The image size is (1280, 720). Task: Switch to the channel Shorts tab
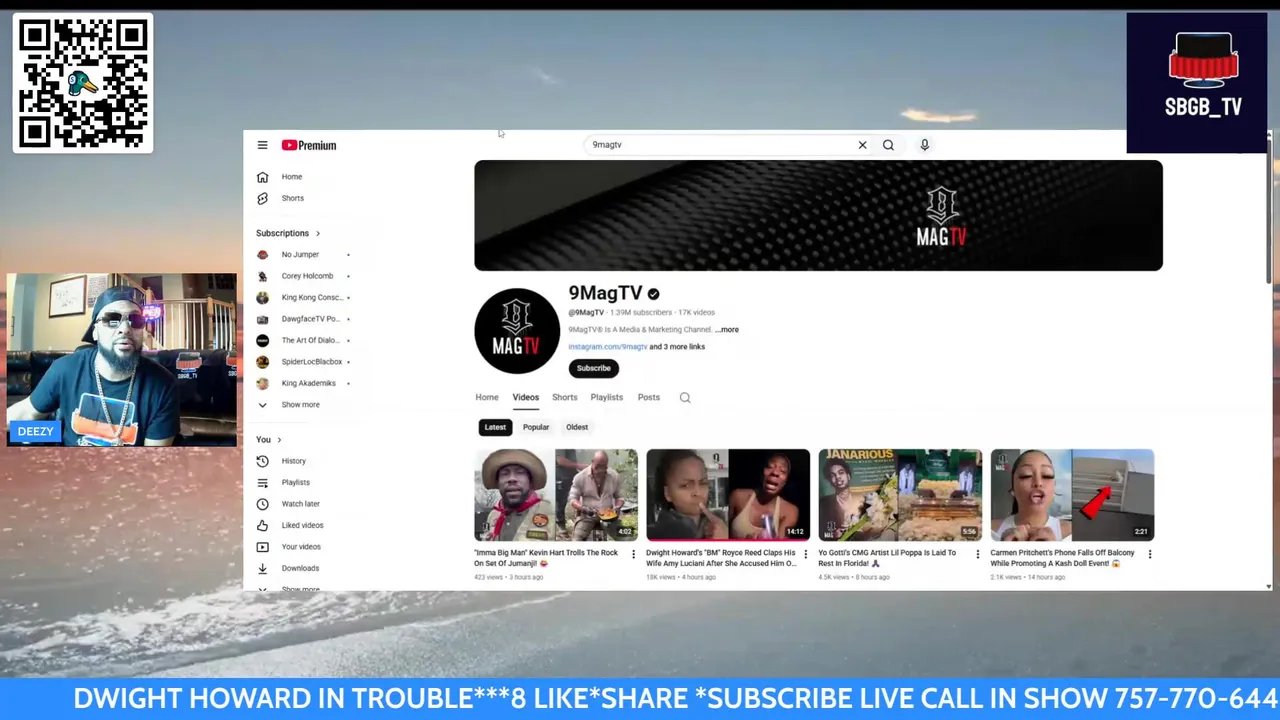coord(564,397)
